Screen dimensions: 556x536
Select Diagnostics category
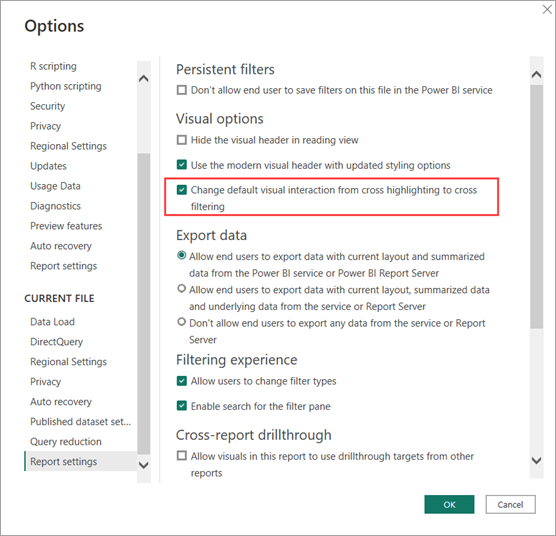(x=55, y=206)
